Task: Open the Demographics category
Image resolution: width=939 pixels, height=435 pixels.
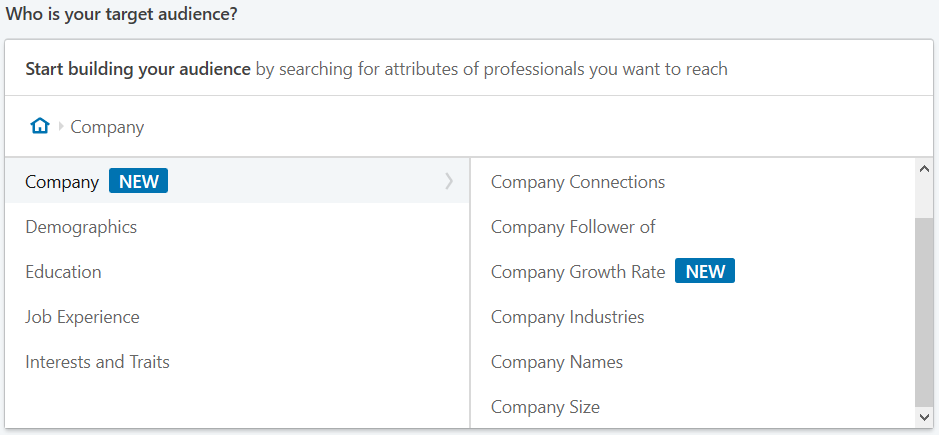Action: [x=237, y=226]
